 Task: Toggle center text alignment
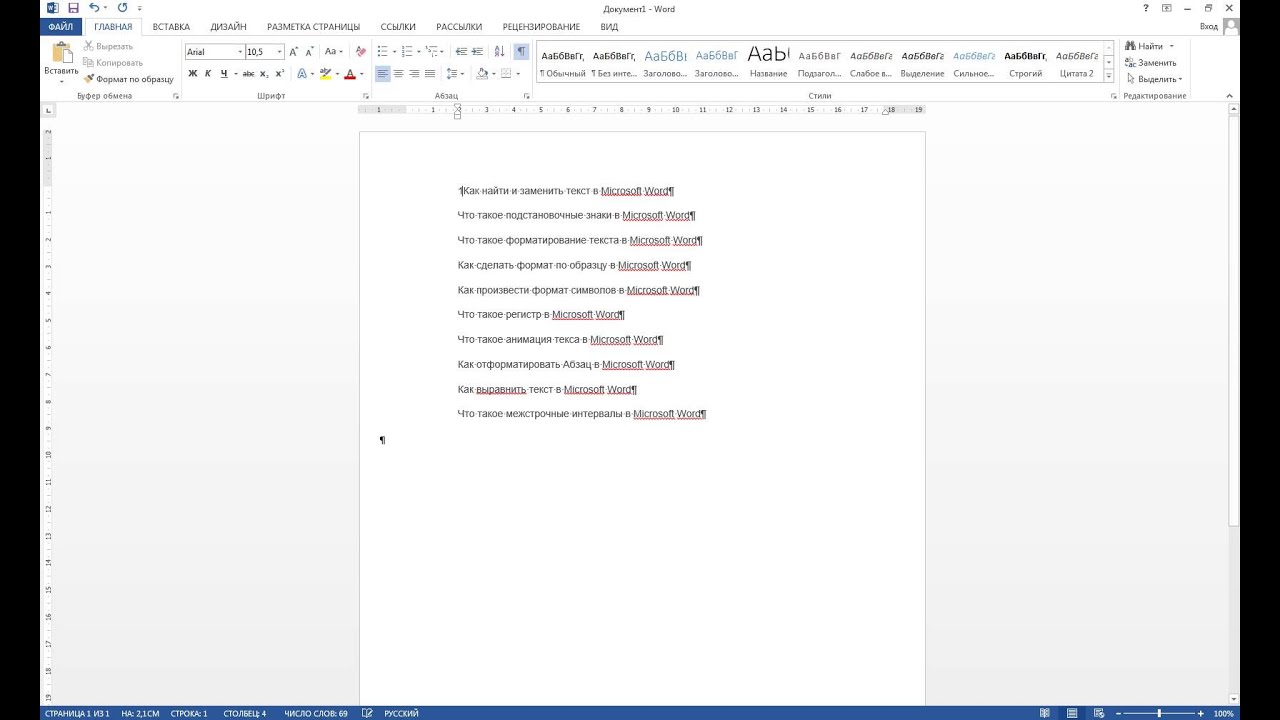point(399,74)
